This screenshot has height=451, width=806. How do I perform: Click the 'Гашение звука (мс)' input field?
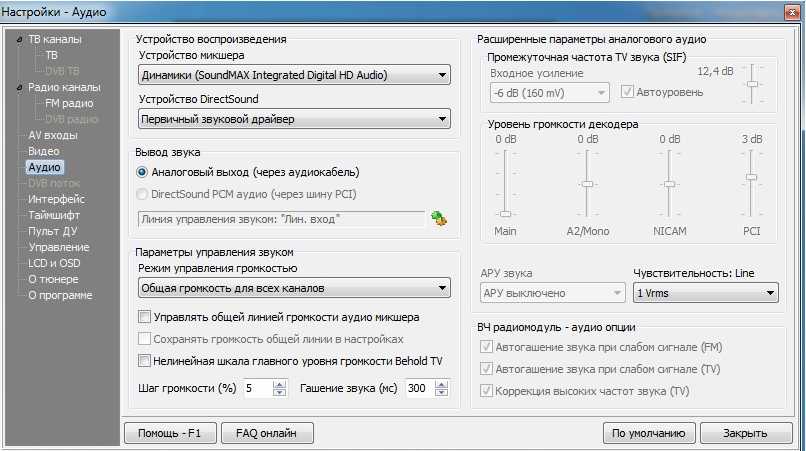click(416, 388)
